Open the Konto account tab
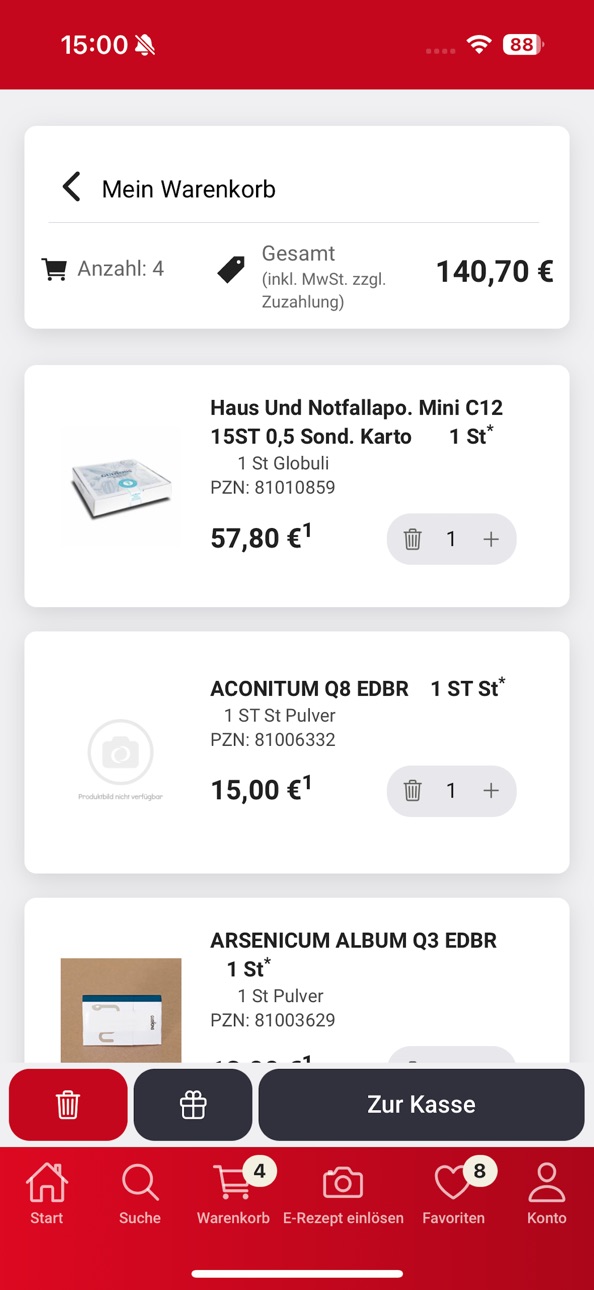Screen dimensions: 594x1290 pos(547,1194)
